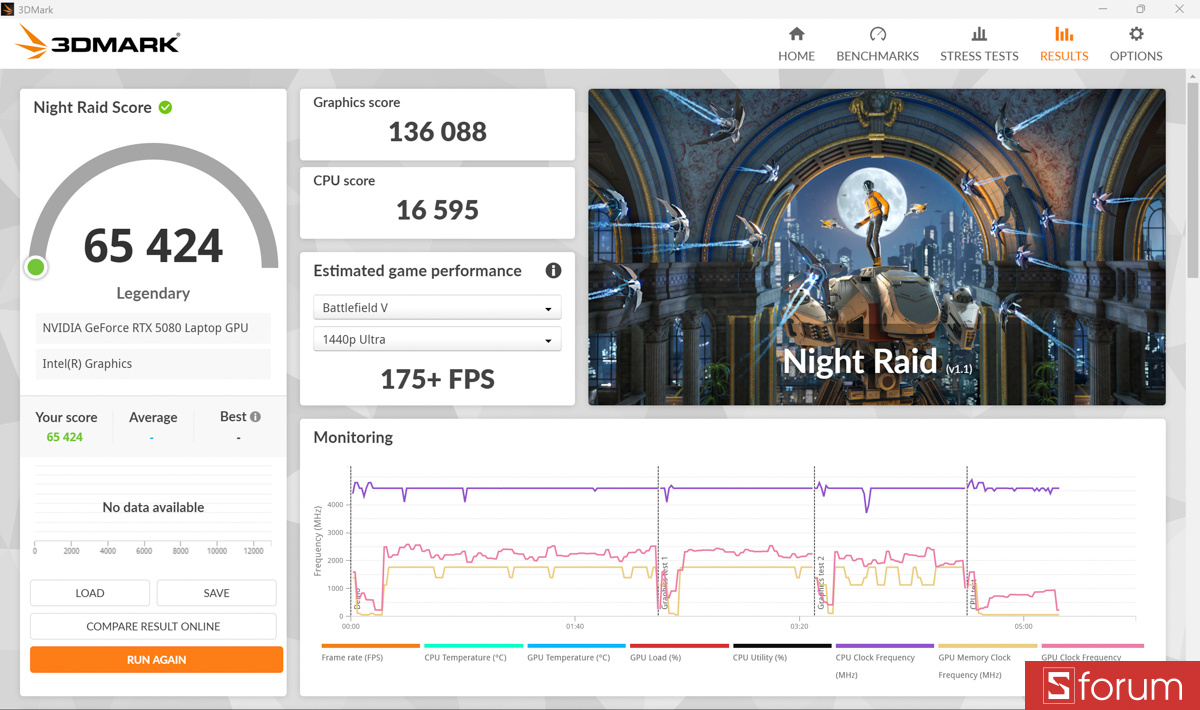Toggle CPU Temperature legend swatch
This screenshot has width=1200, height=710.
(x=473, y=646)
